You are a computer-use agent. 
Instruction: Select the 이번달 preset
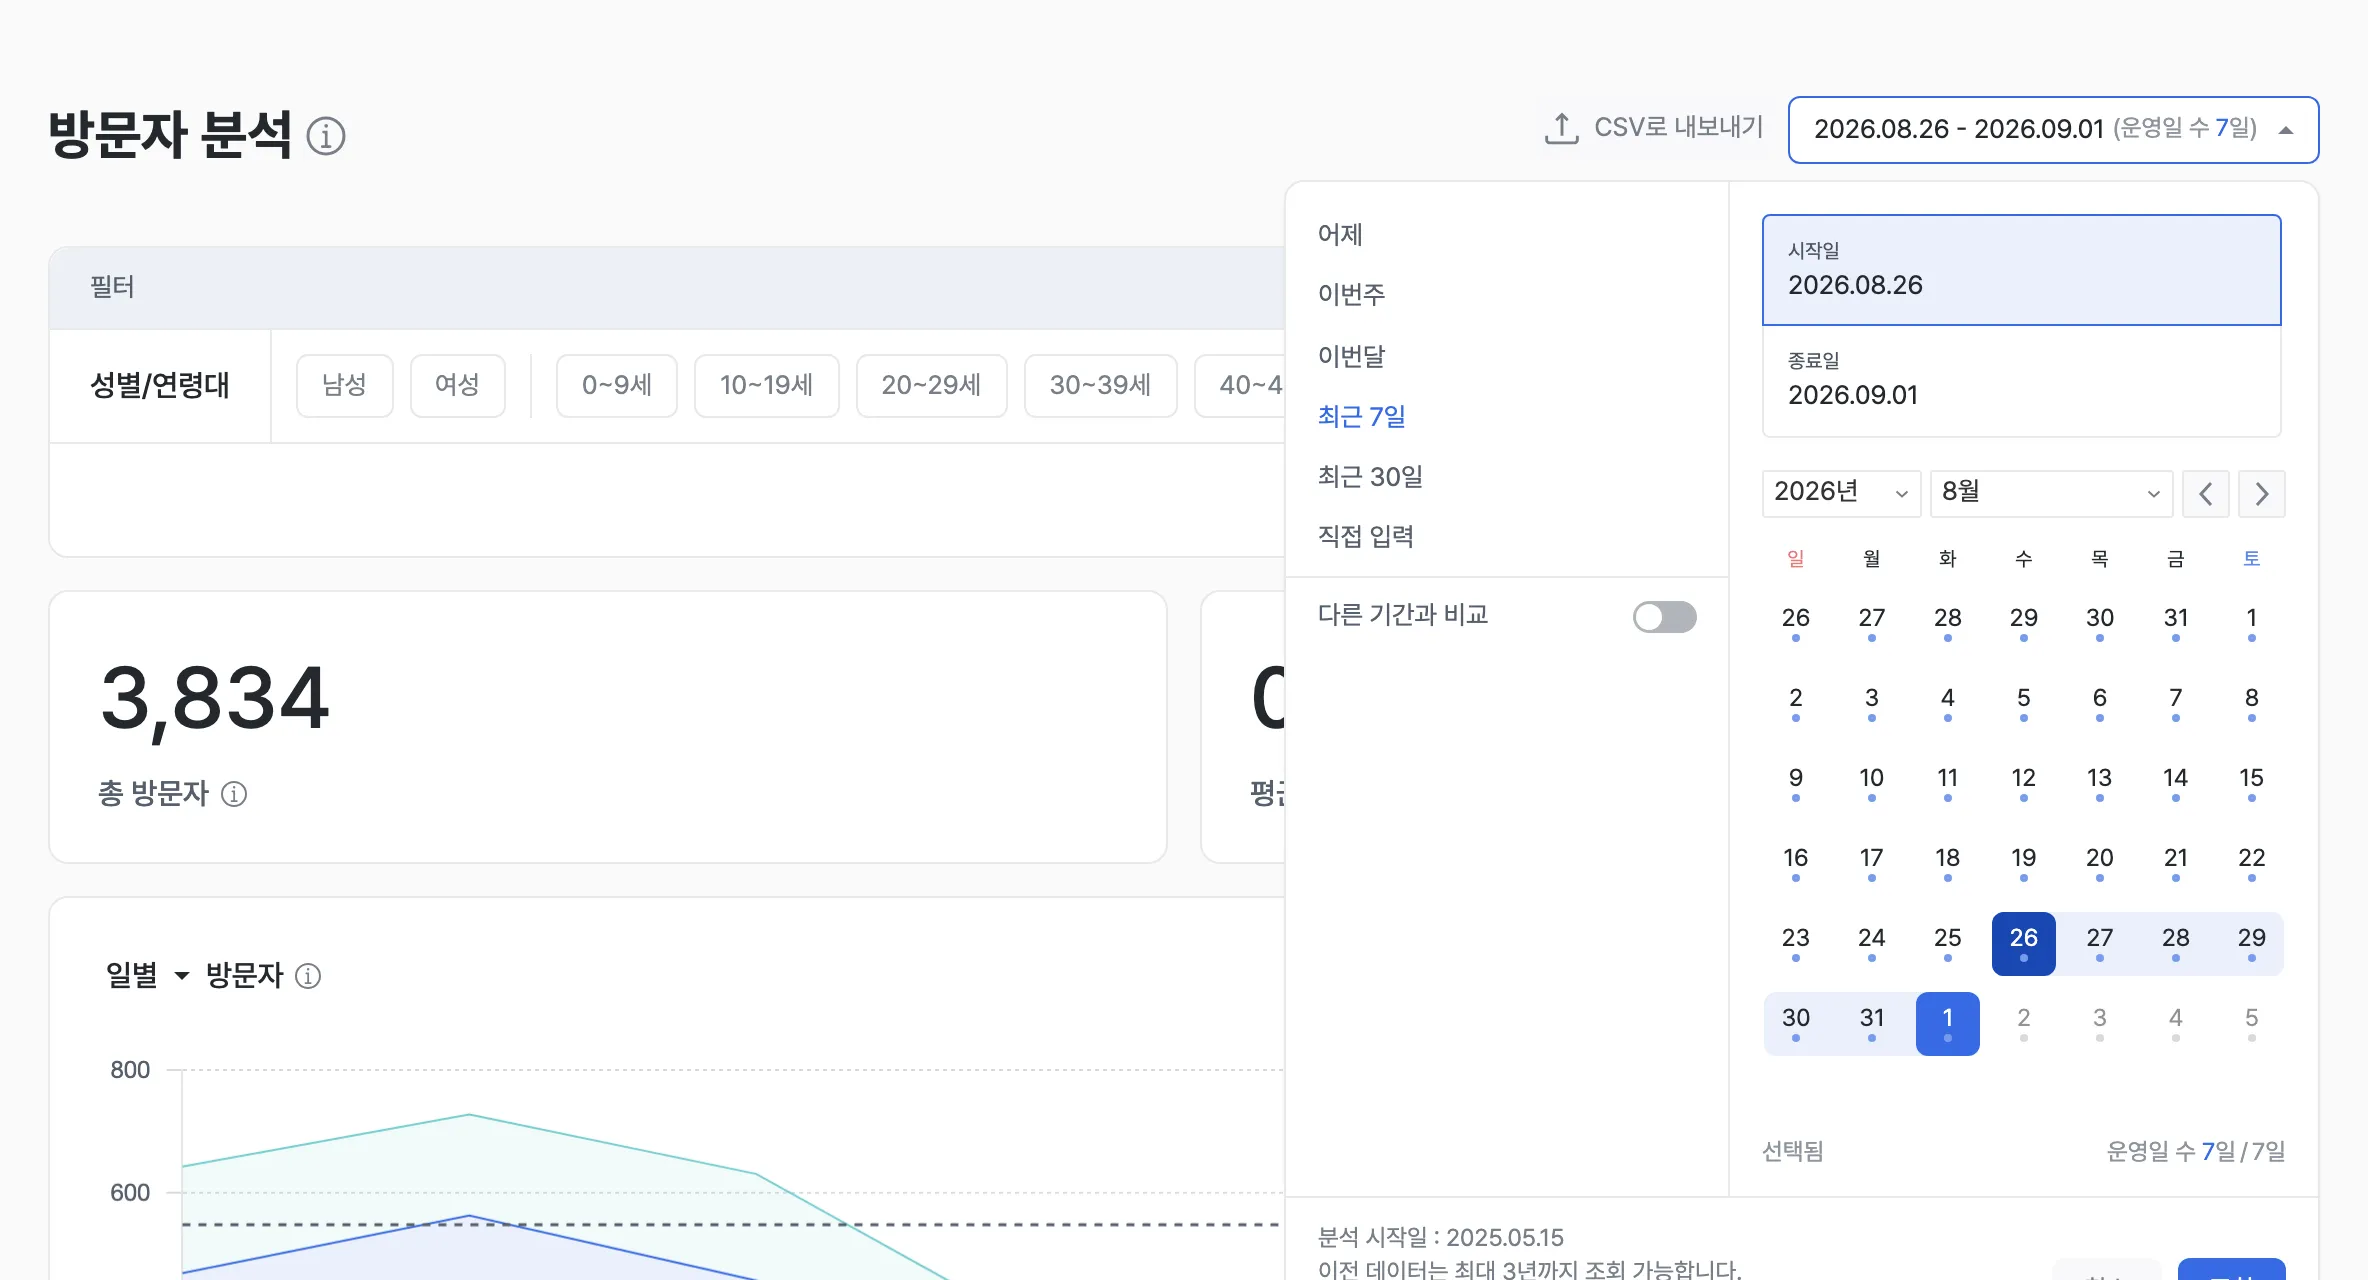pos(1351,356)
